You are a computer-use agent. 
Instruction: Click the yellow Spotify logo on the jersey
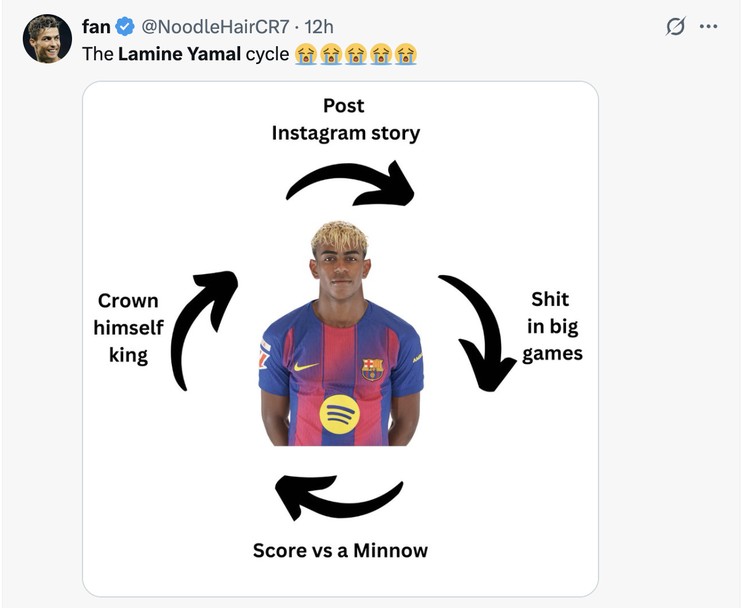[340, 414]
